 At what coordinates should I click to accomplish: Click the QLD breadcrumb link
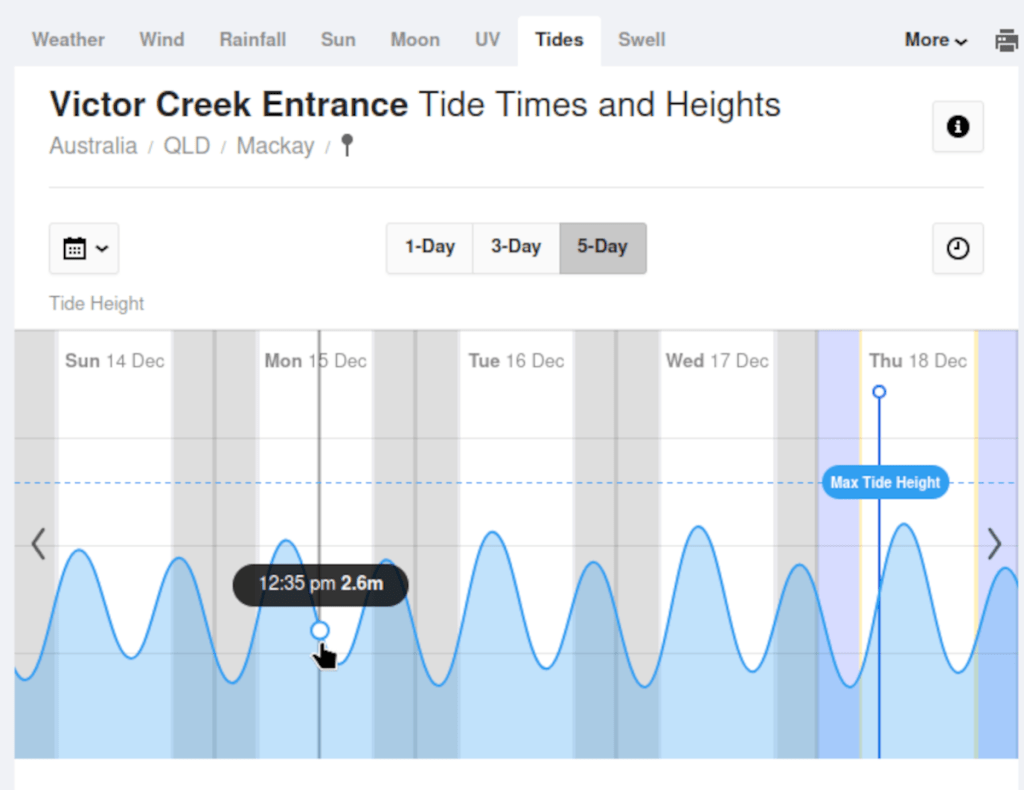tap(187, 146)
